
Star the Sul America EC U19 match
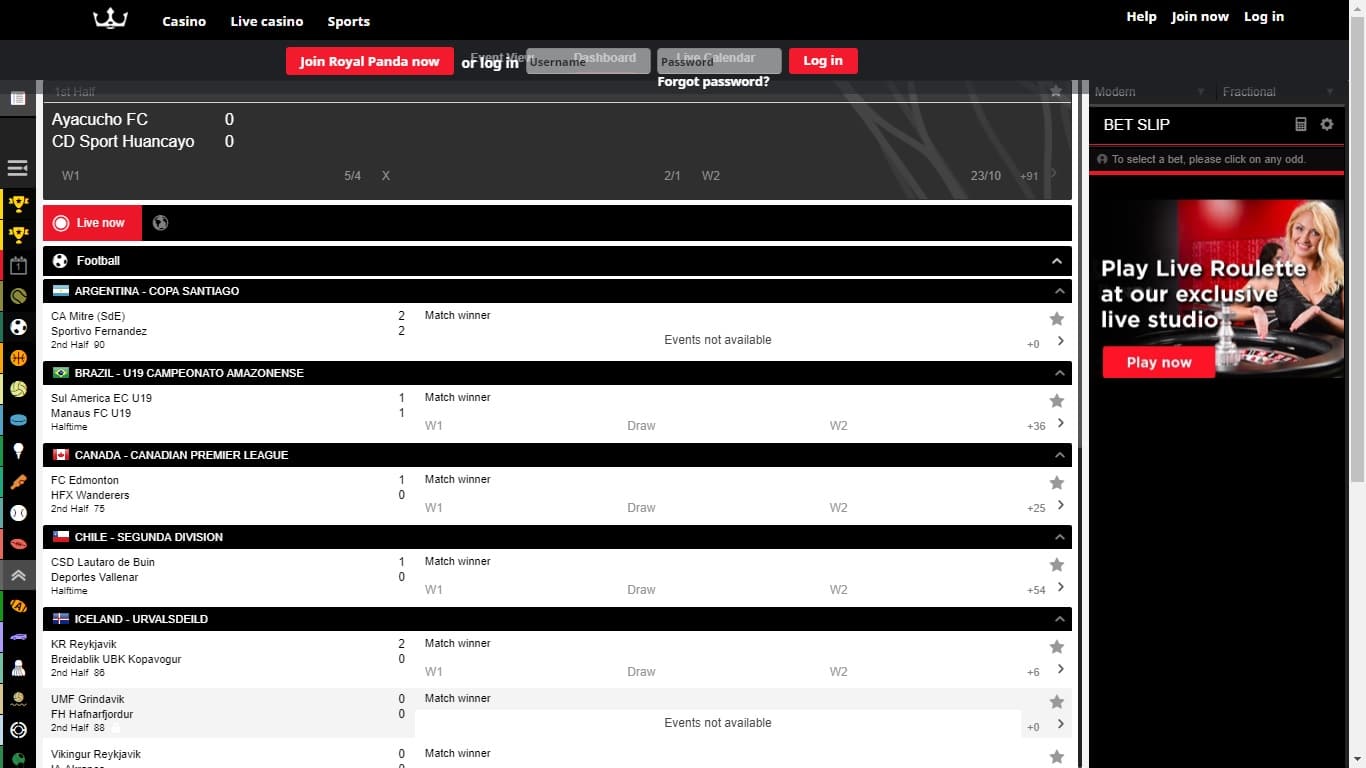pyautogui.click(x=1057, y=401)
